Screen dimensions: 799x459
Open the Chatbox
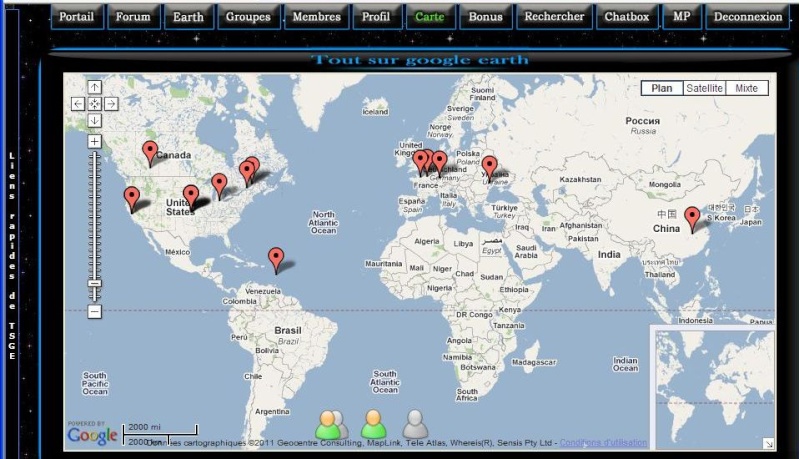(627, 17)
